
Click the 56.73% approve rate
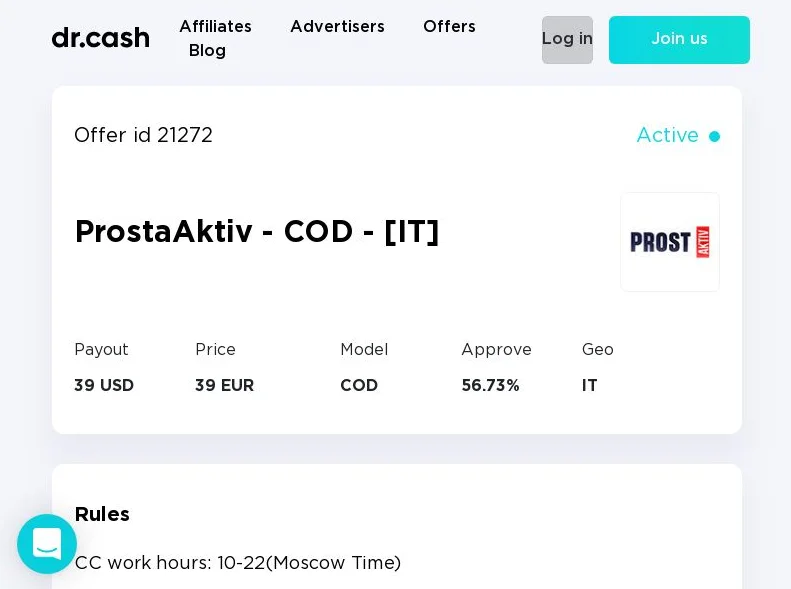pos(490,386)
